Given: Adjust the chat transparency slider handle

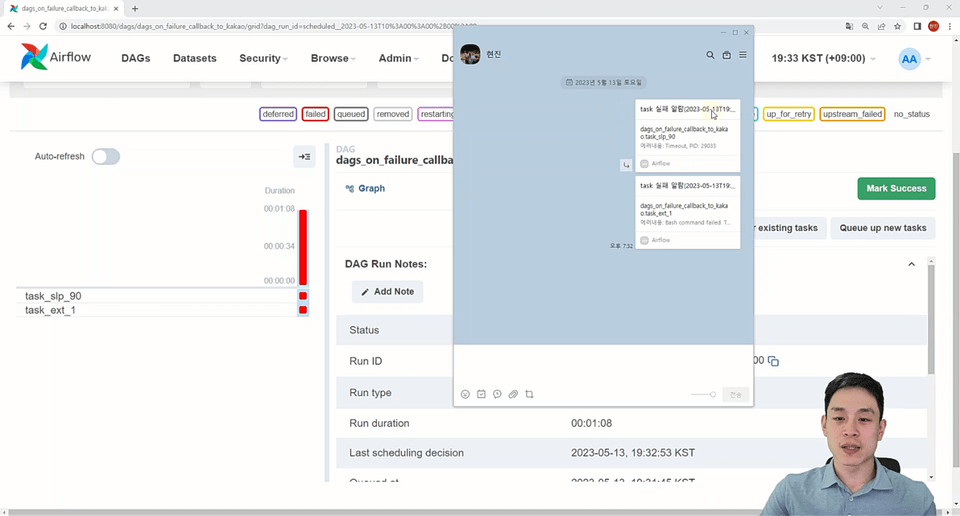Looking at the screenshot, I should [713, 395].
